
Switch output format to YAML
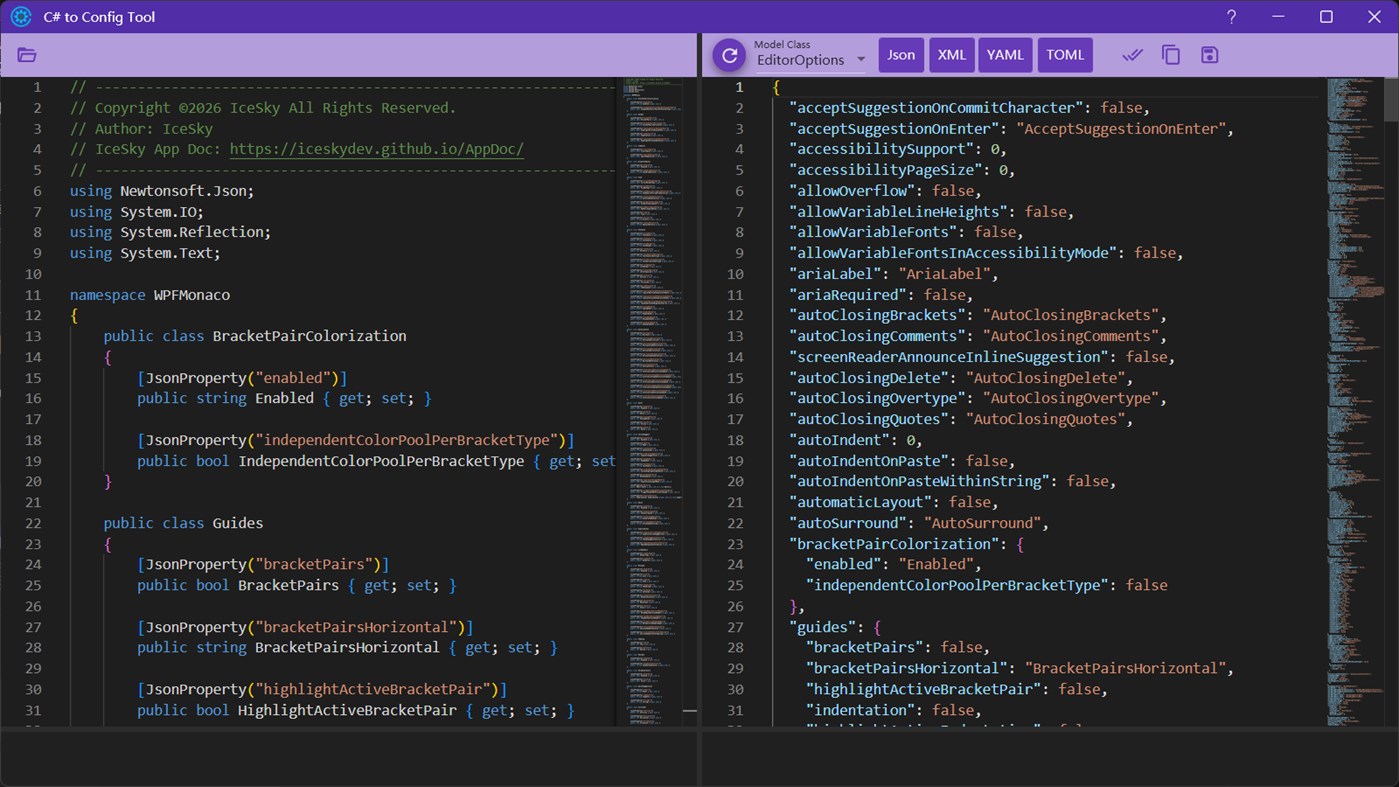1005,55
